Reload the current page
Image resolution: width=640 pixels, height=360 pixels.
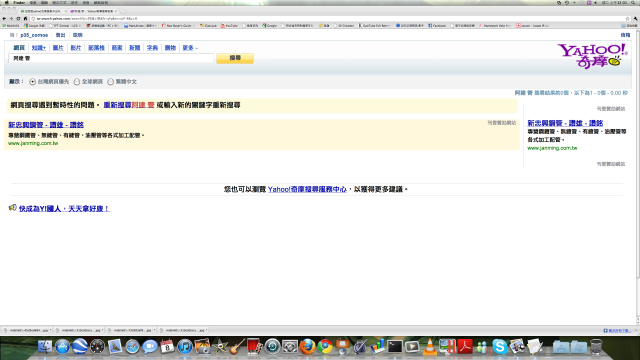click(x=18, y=18)
